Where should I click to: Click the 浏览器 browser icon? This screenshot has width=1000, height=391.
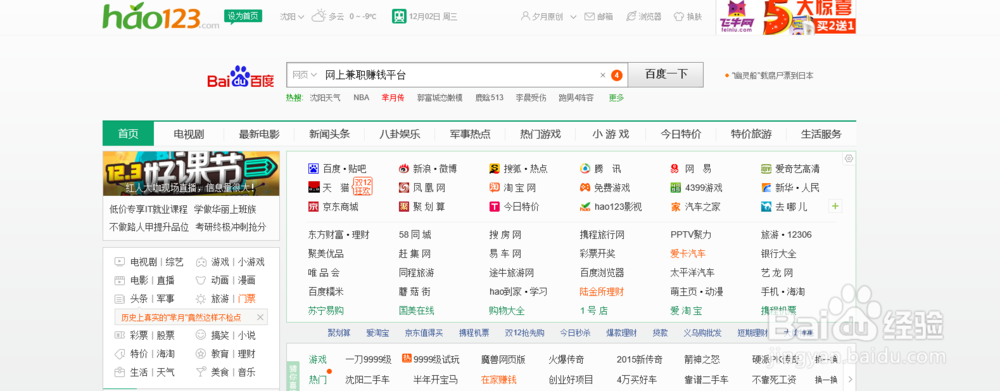click(x=631, y=17)
